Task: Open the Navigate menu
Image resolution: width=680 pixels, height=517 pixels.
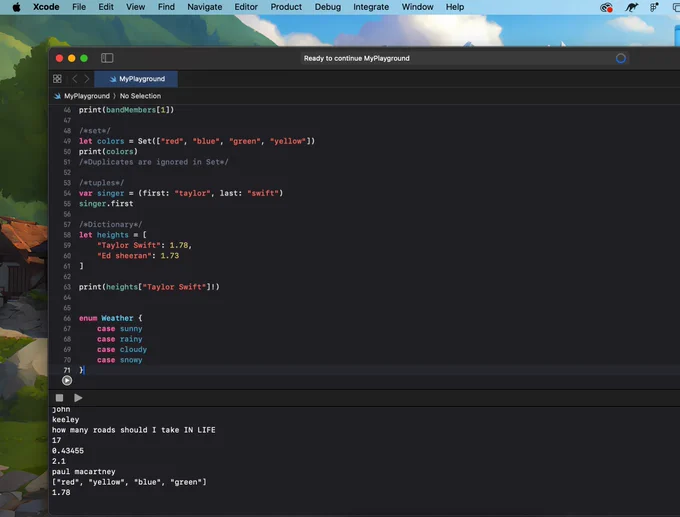Action: pyautogui.click(x=205, y=7)
